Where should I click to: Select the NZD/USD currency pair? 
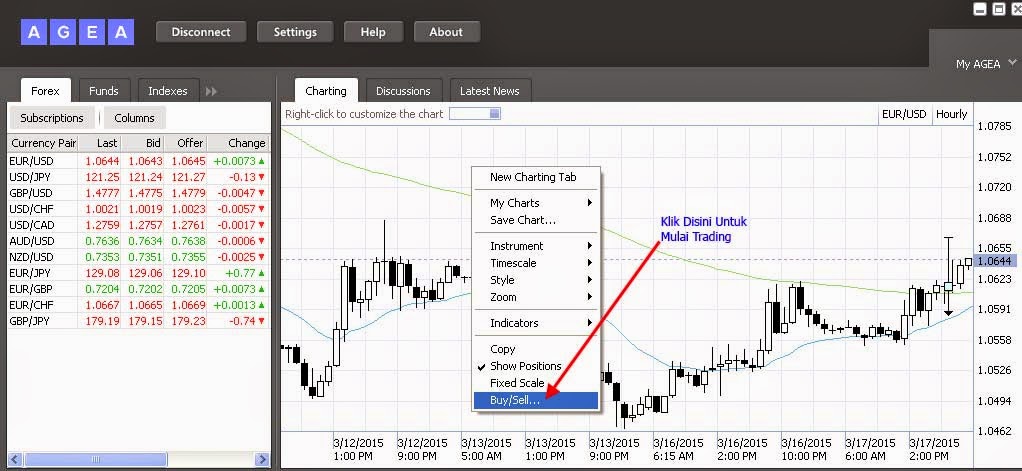(x=31, y=257)
